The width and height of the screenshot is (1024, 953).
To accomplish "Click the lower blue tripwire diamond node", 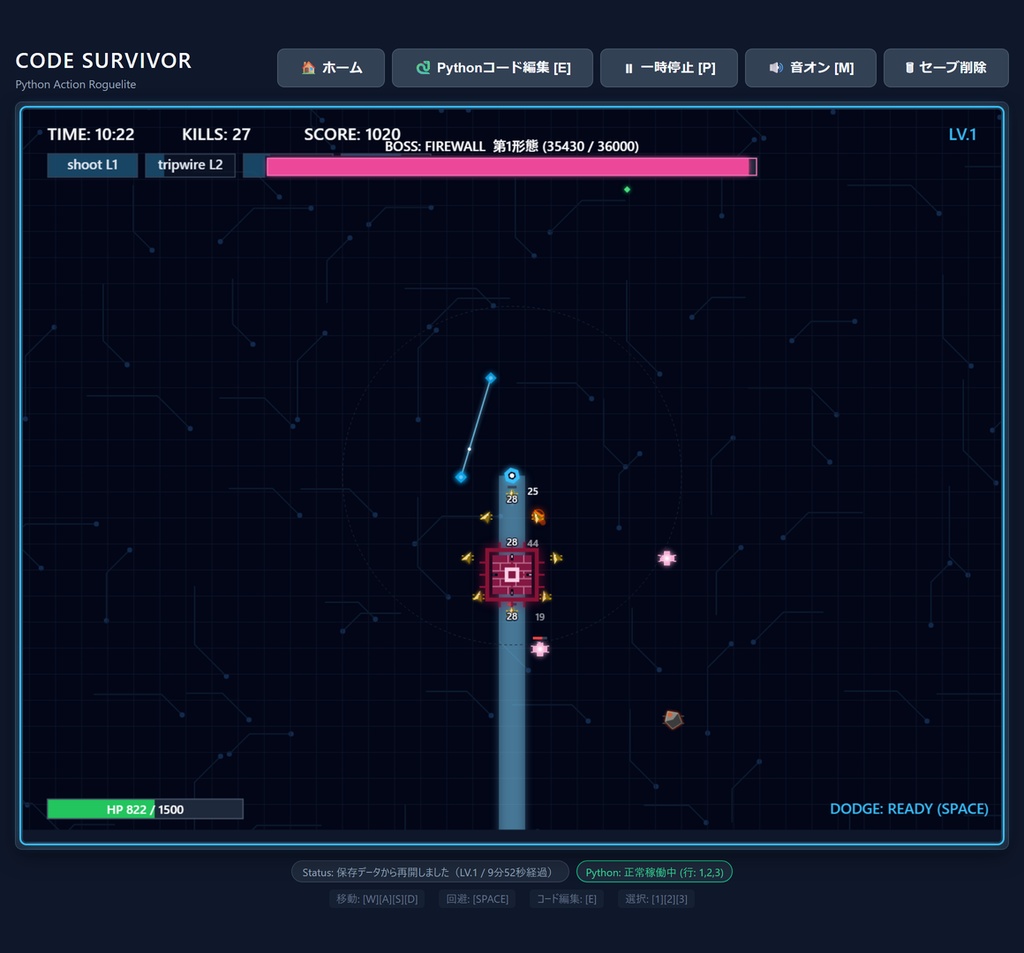I will point(460,477).
